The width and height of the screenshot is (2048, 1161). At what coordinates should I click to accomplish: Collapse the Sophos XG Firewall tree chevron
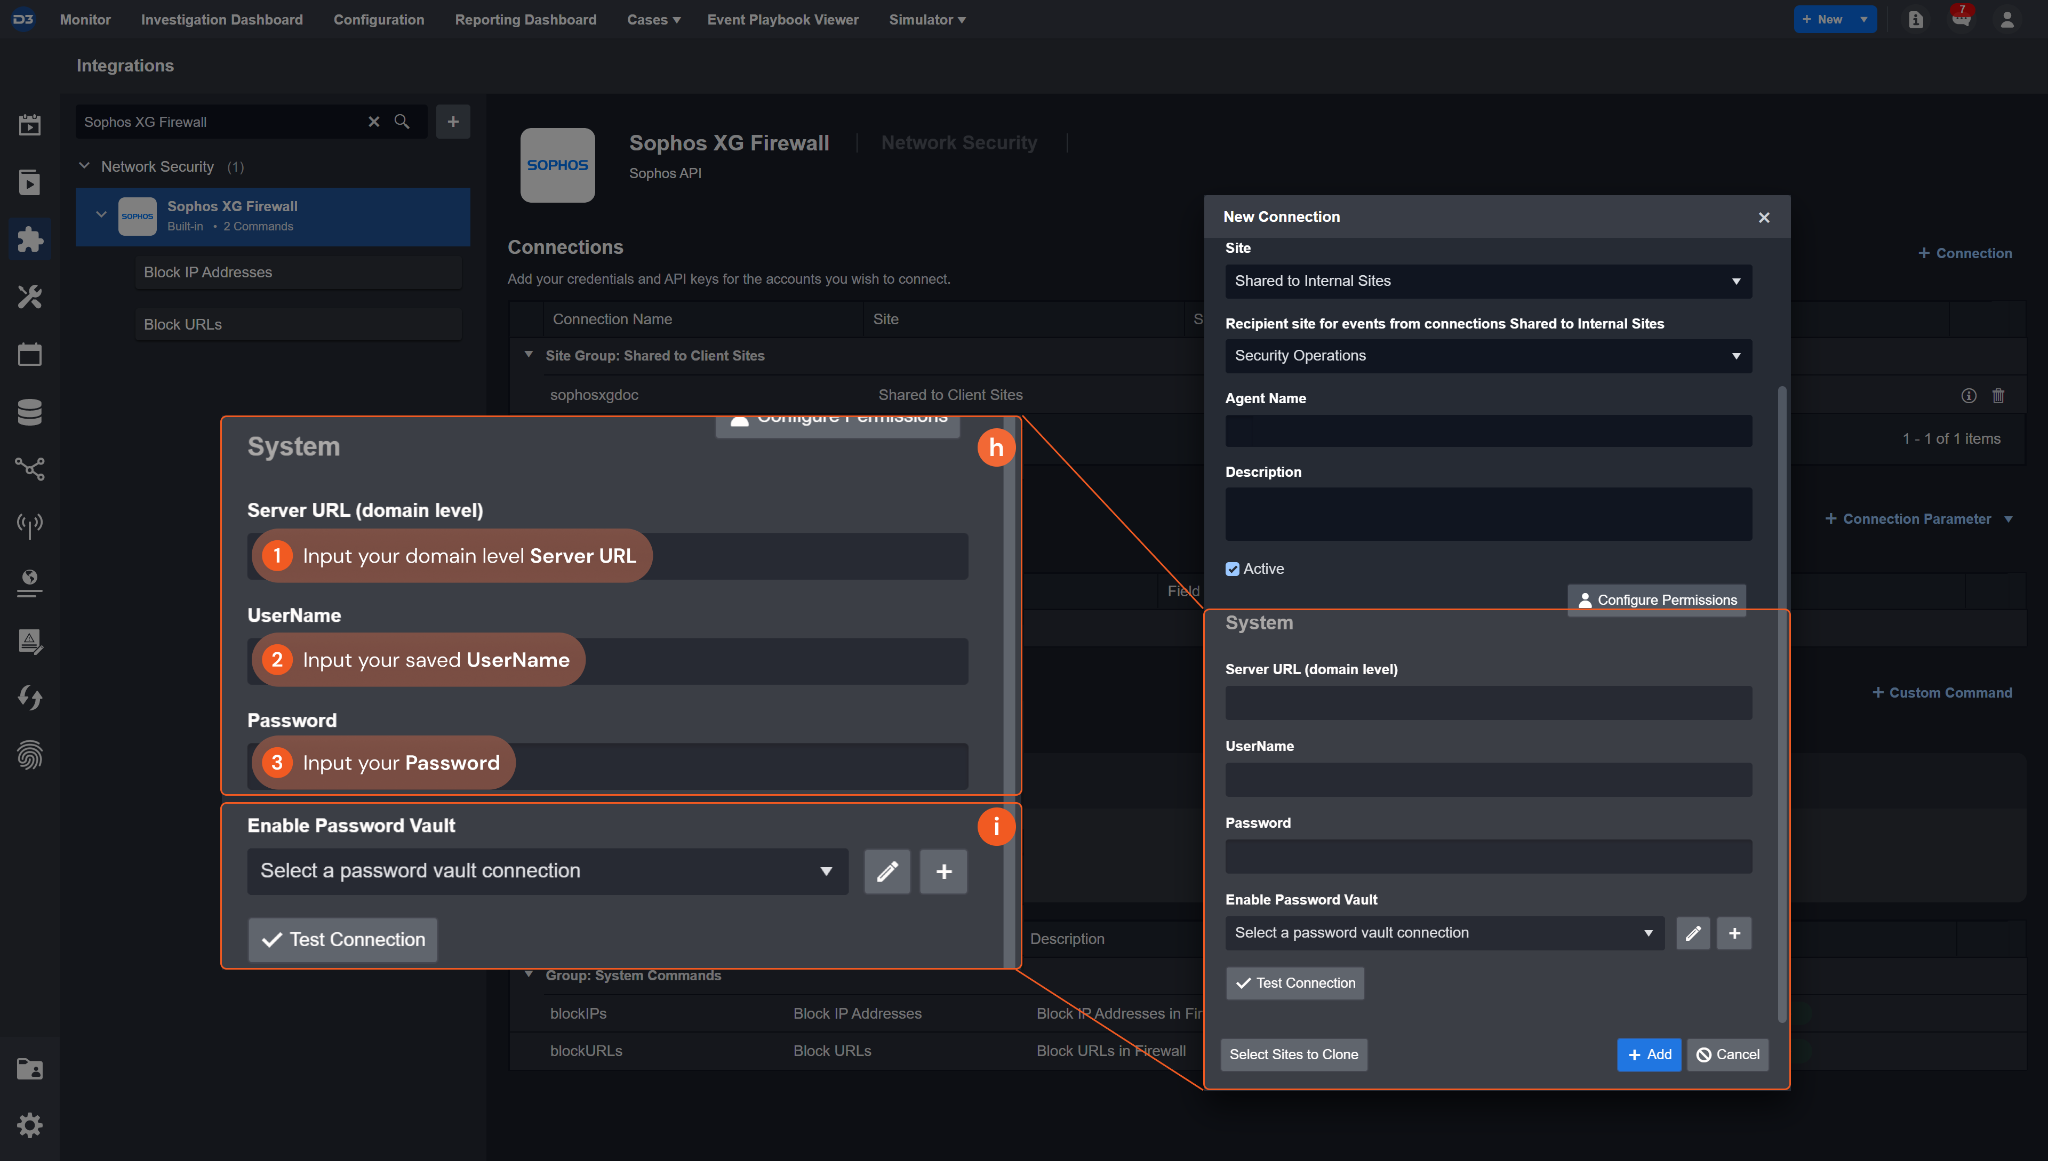101,214
